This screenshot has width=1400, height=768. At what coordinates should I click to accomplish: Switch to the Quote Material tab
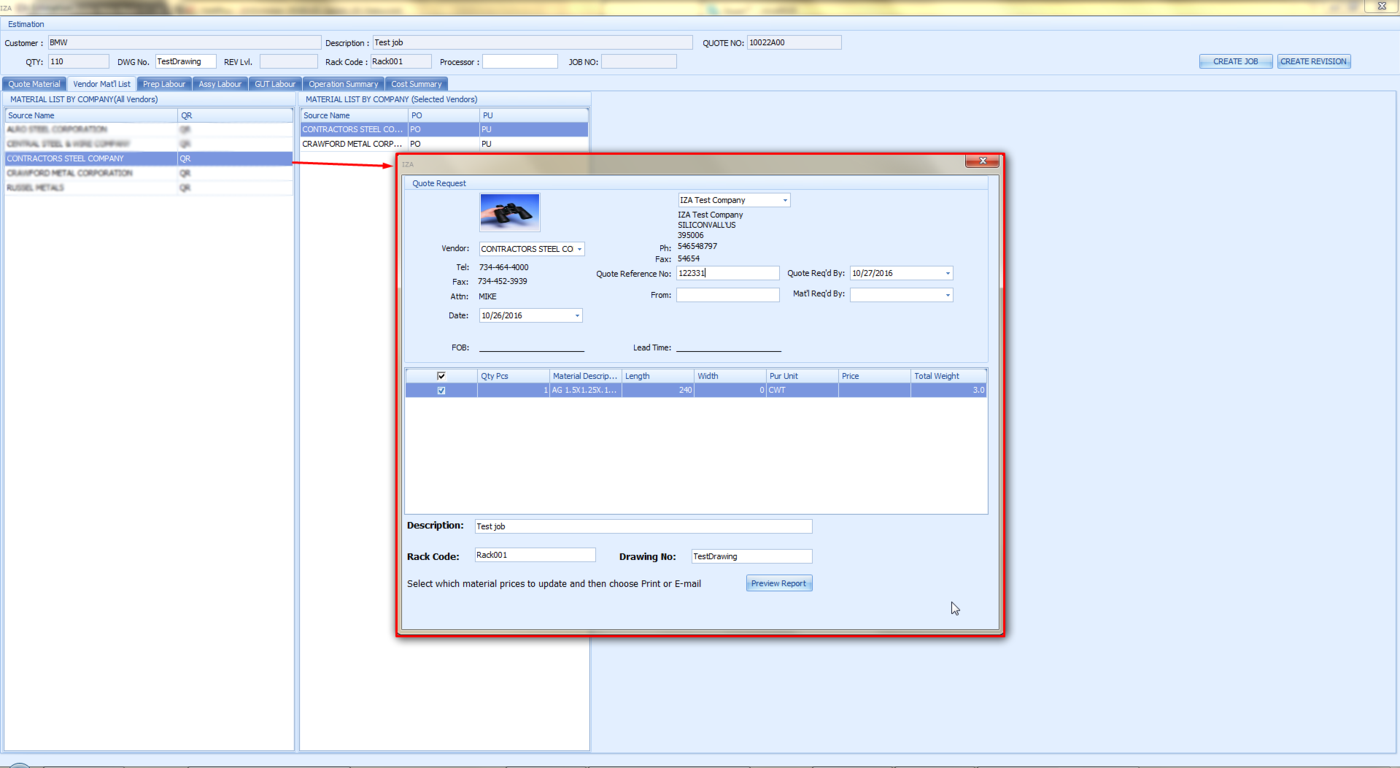click(x=34, y=84)
